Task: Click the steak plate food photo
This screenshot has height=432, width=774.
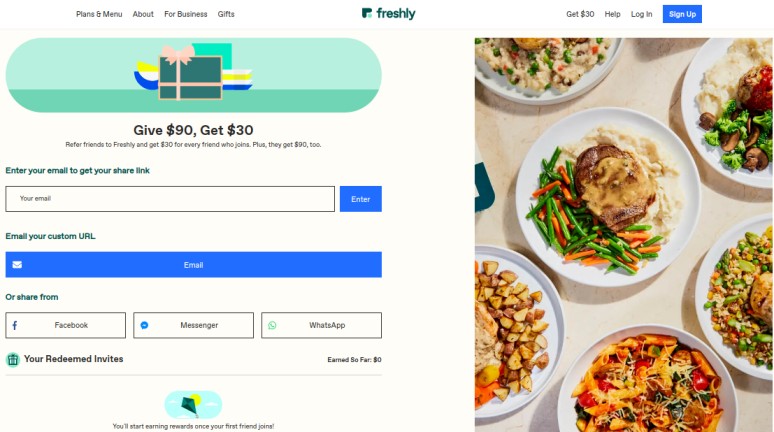Action: pyautogui.click(x=608, y=197)
